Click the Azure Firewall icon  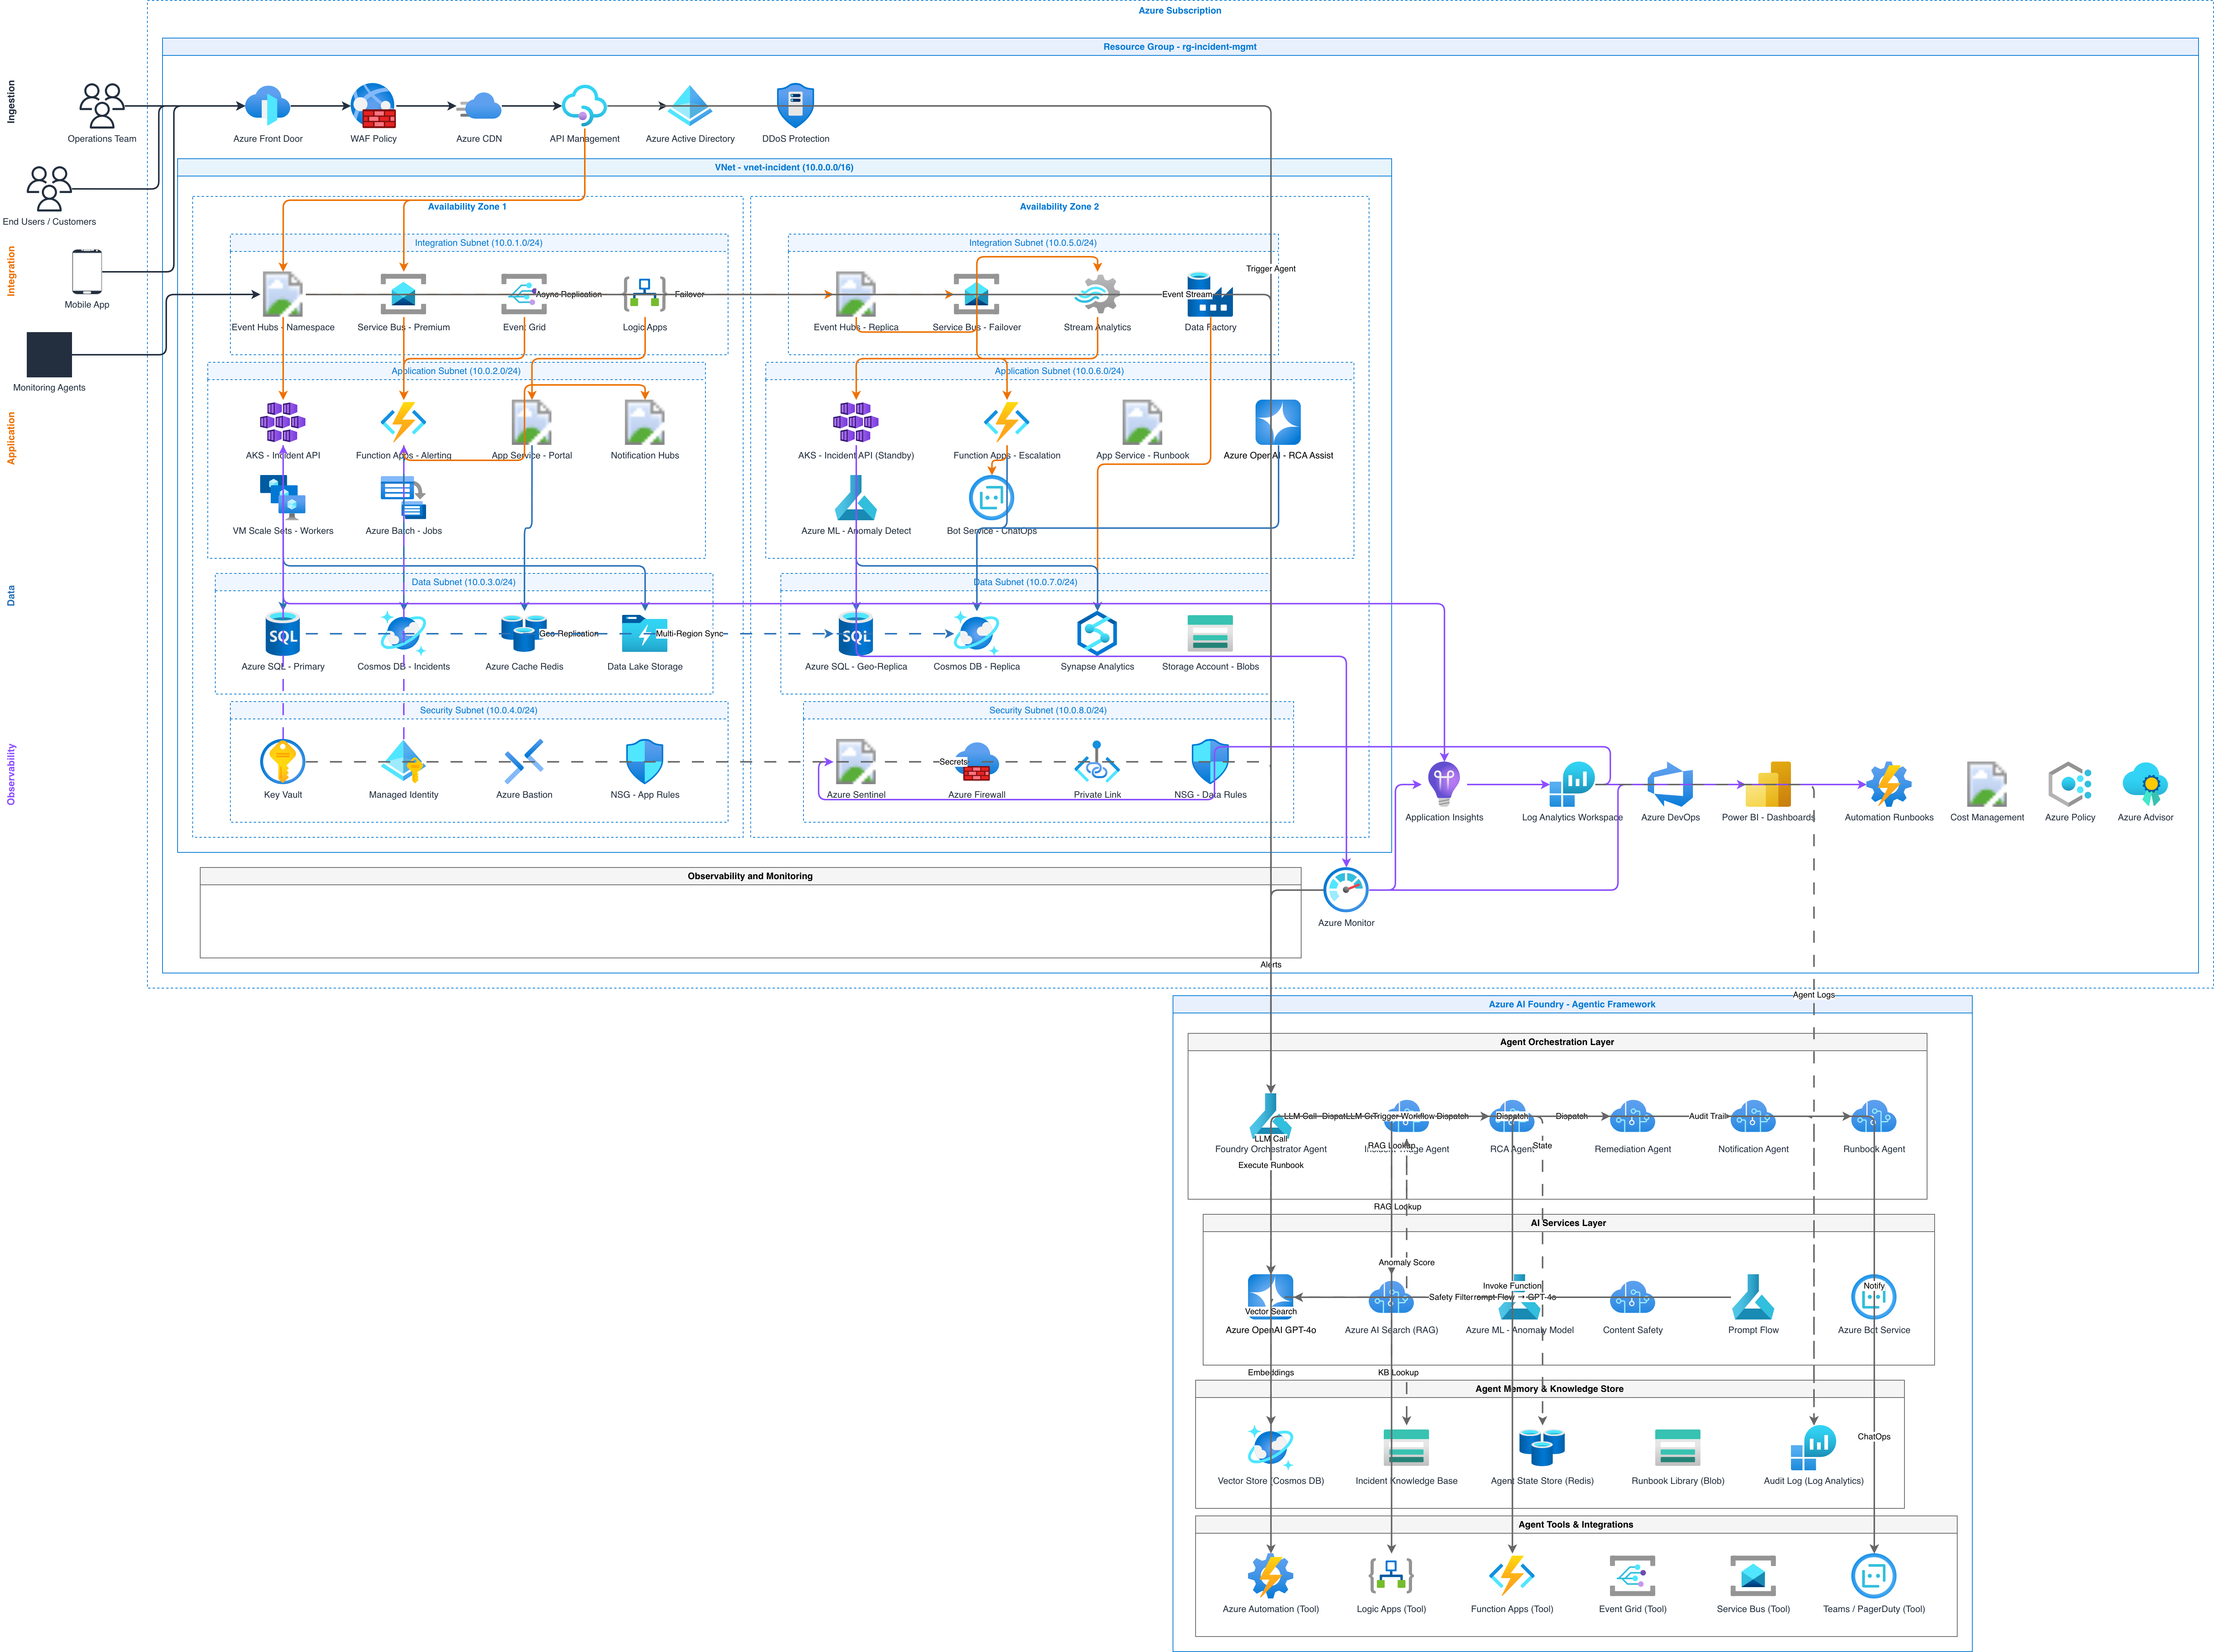pos(976,762)
